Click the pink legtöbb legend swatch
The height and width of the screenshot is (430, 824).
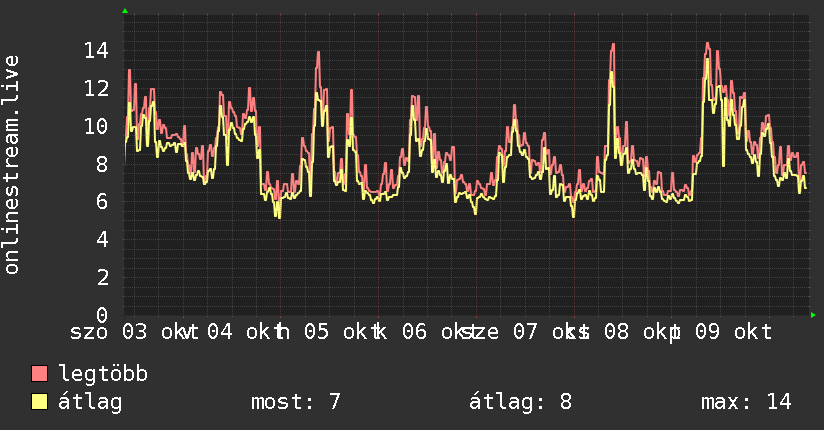click(39, 374)
